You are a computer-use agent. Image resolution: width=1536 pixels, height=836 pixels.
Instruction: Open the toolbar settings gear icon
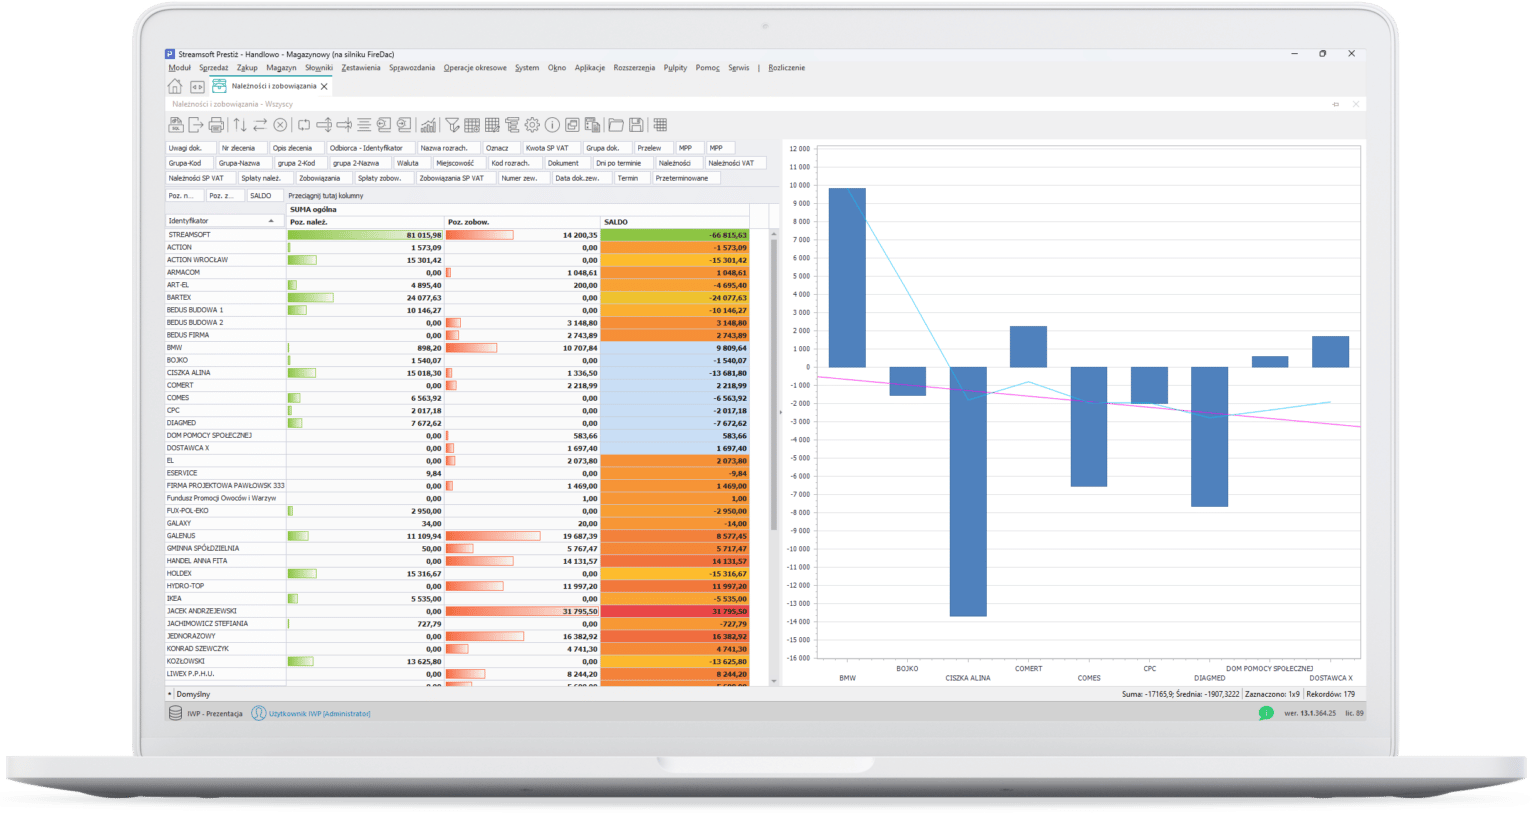[x=532, y=124]
